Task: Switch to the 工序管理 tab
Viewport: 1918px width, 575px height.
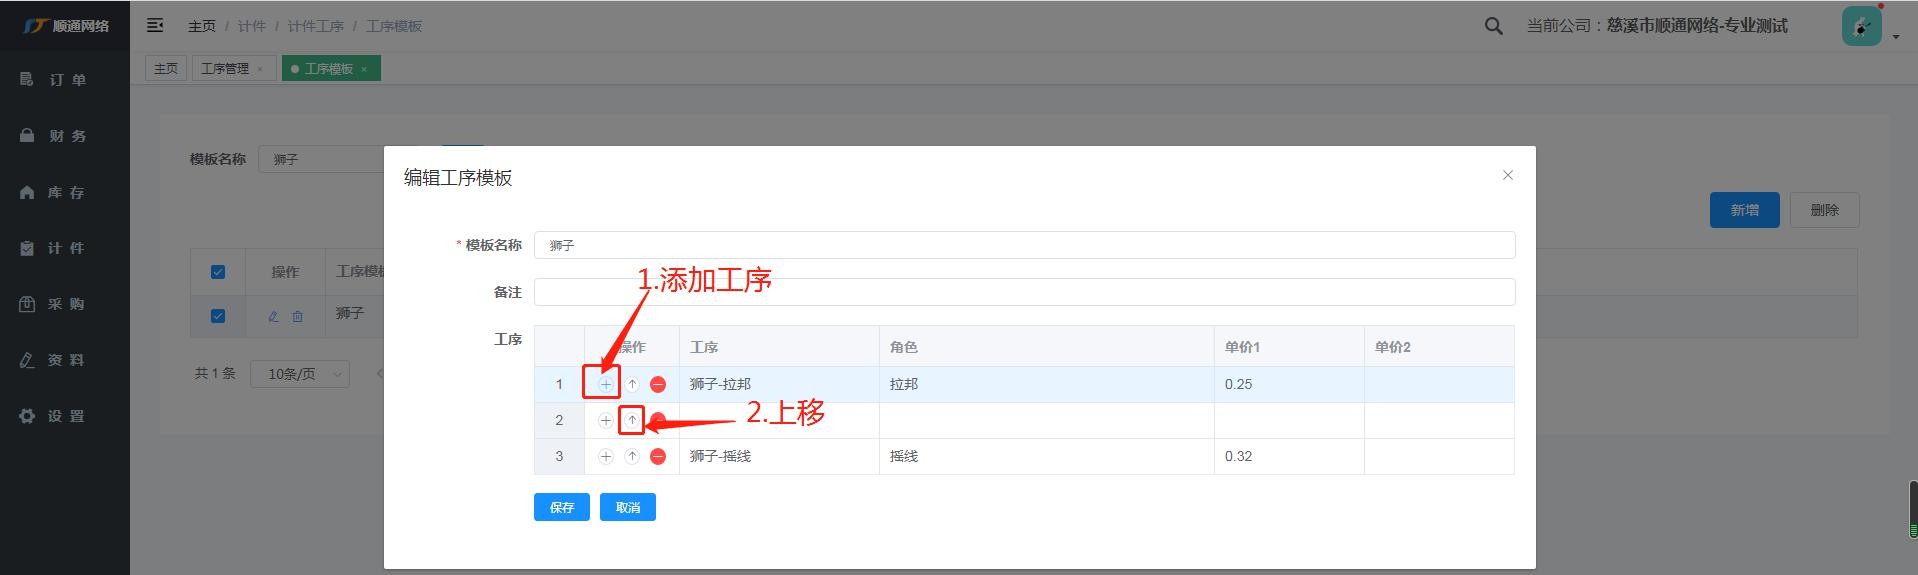Action: [225, 69]
